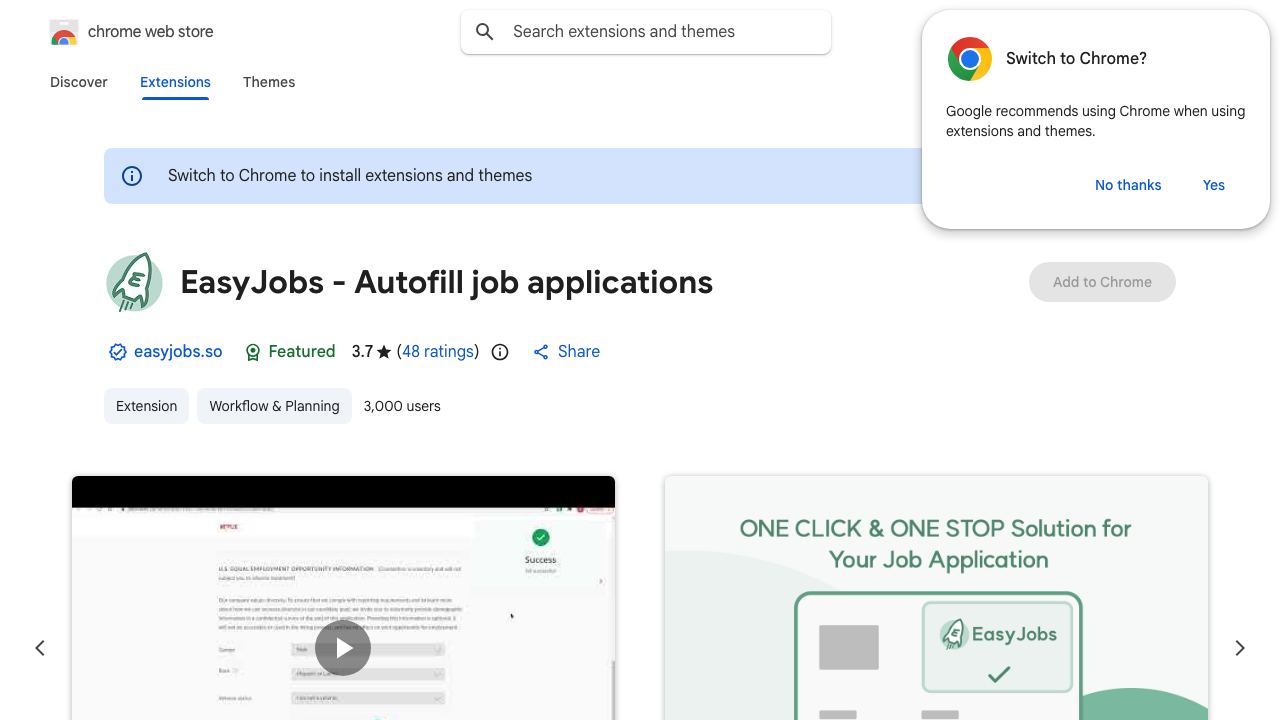Click the Switch to Chrome? popup heading
Screen dimensions: 1280x720
[x=1076, y=59]
